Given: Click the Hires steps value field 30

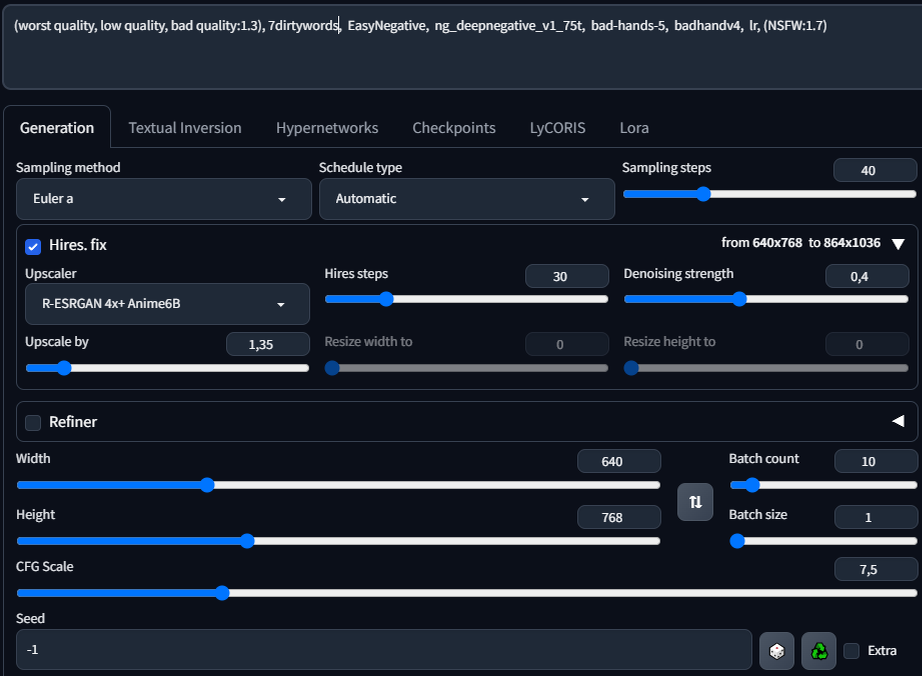Looking at the screenshot, I should 567,276.
